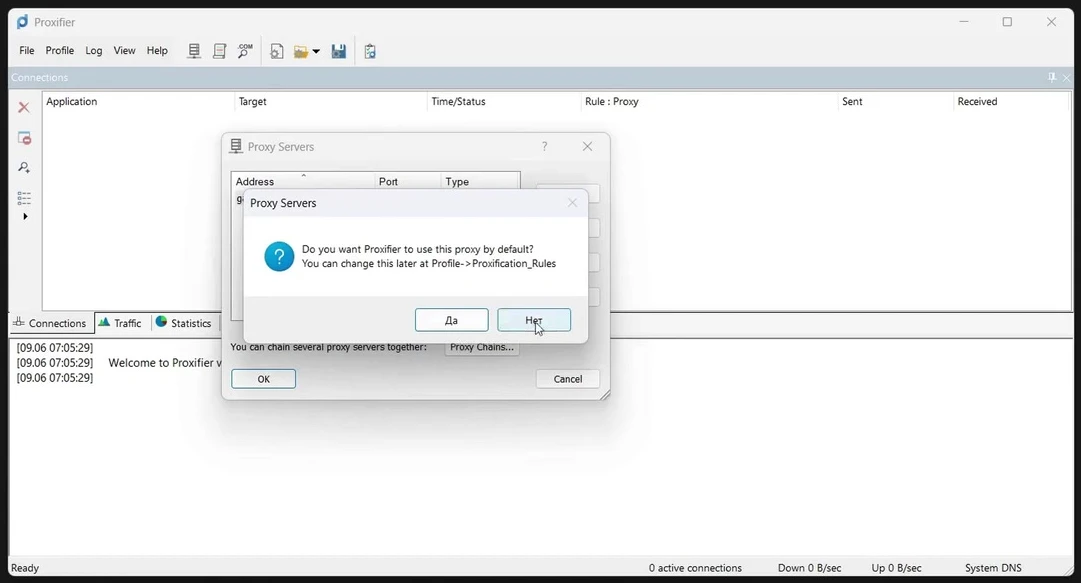Click the search sidebar icon
The image size is (1081, 583).
(24, 167)
